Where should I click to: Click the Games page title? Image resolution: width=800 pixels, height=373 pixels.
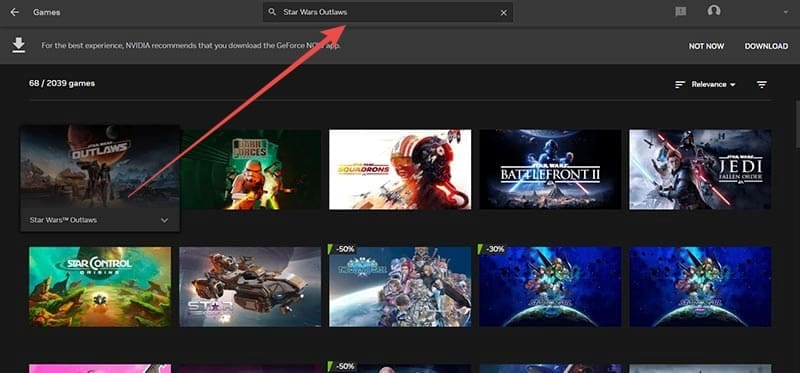46,12
